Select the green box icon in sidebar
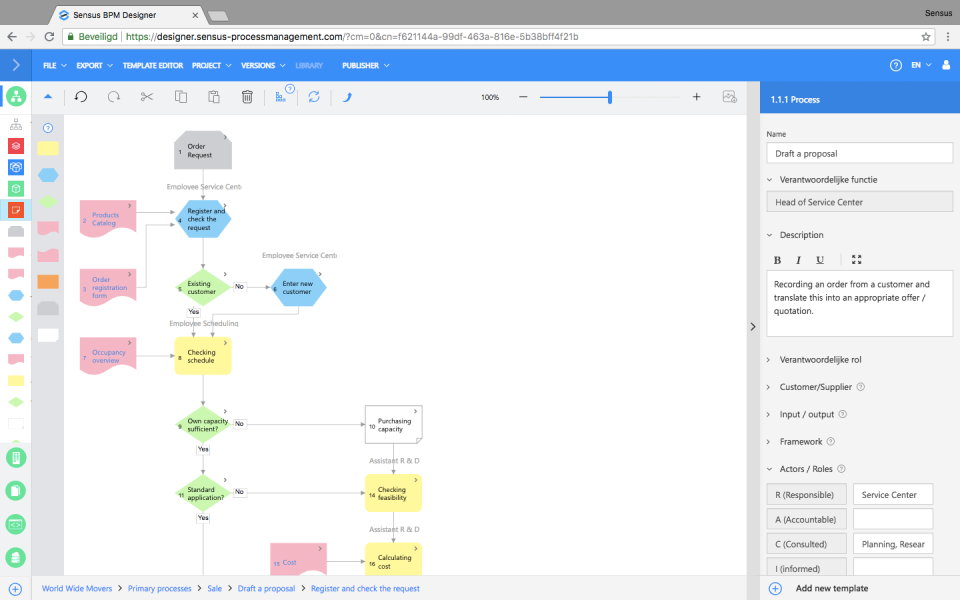The image size is (960, 600). click(x=16, y=189)
